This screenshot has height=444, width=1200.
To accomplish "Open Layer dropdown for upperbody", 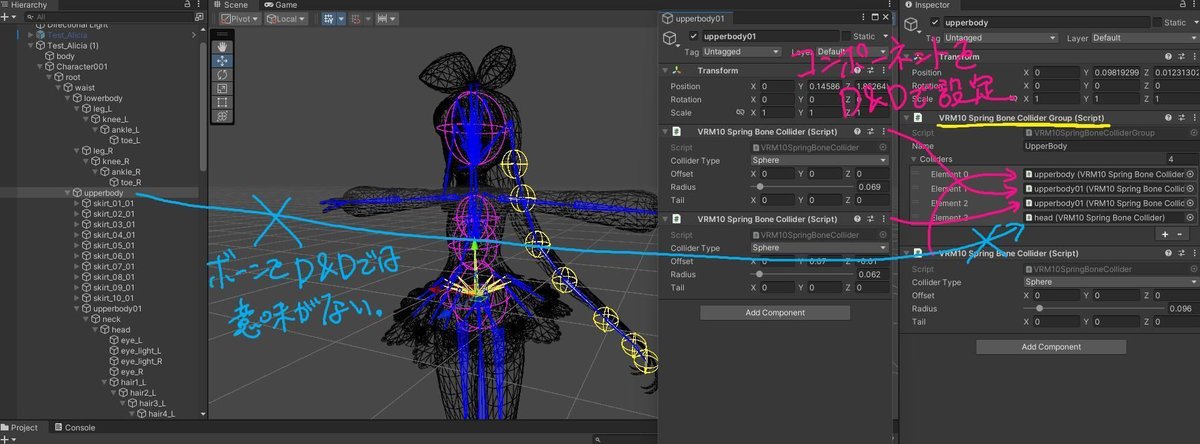I will (1145, 38).
